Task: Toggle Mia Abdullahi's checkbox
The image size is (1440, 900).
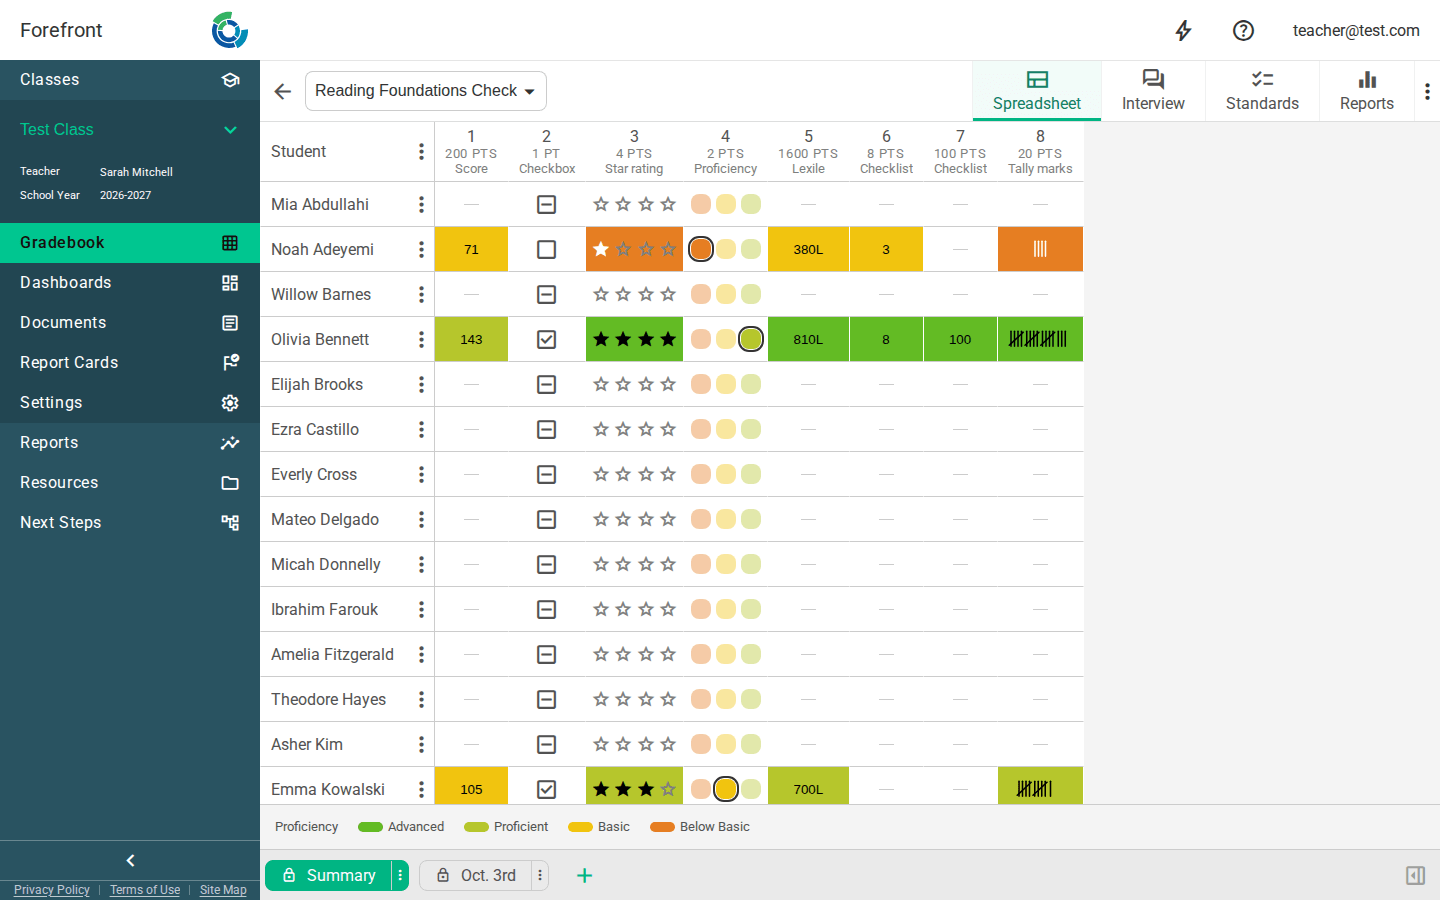Action: point(546,204)
